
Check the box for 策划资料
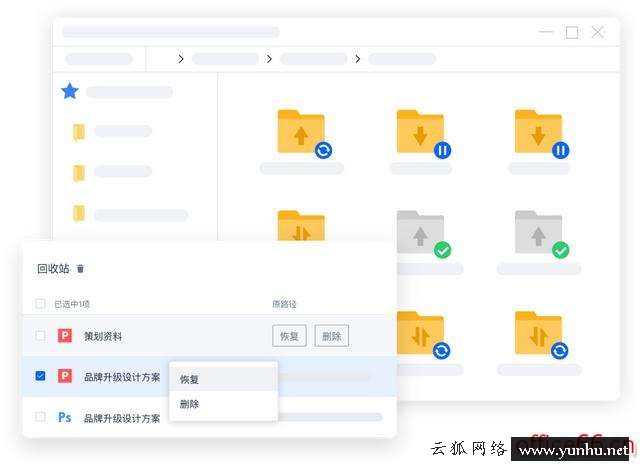coord(40,336)
